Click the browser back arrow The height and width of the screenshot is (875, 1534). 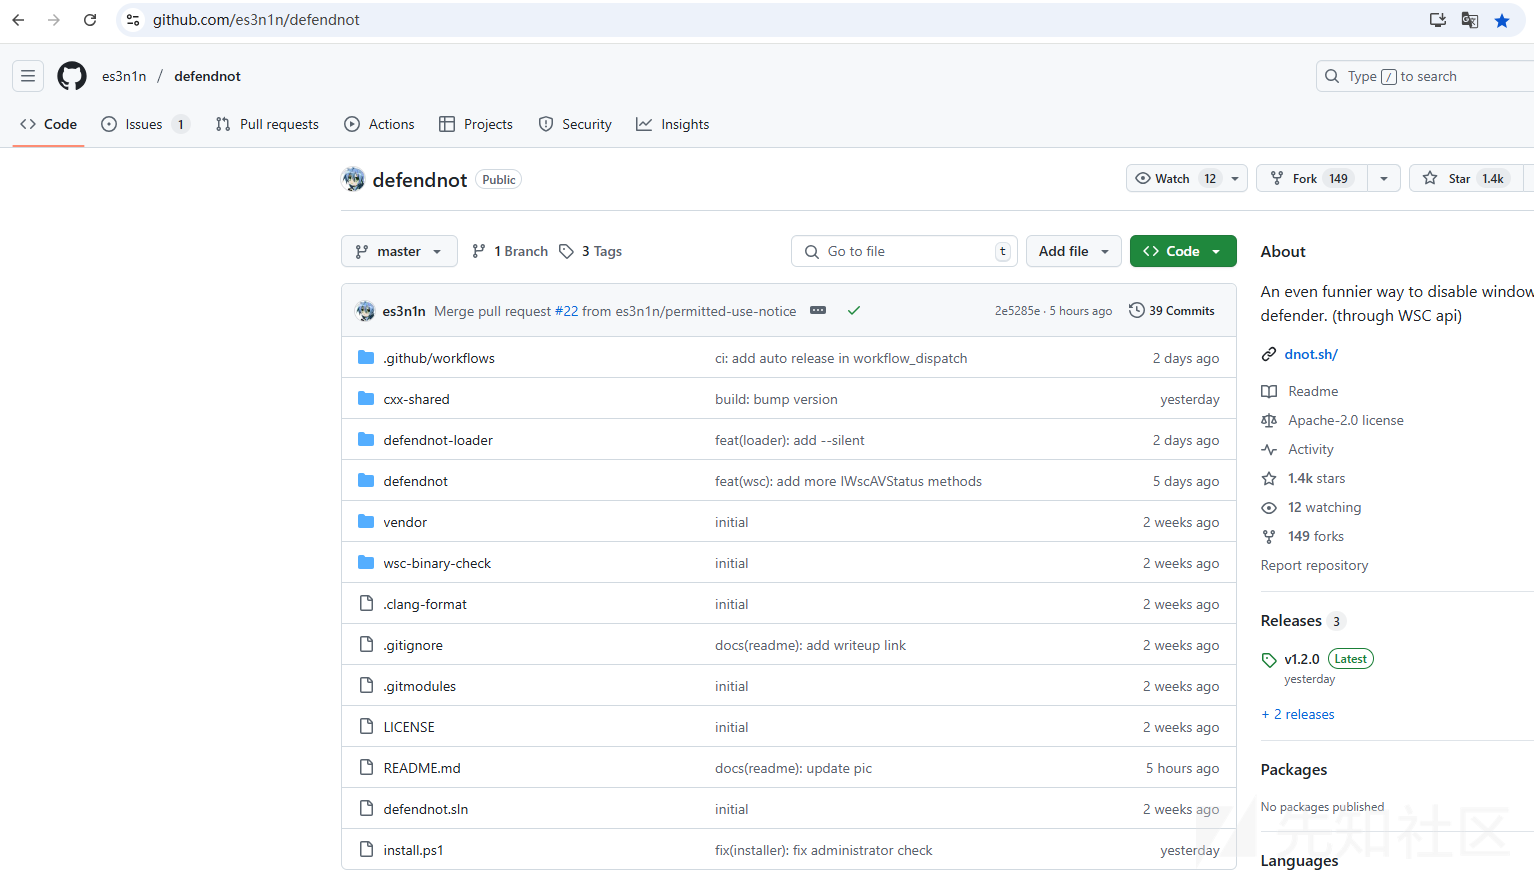[x=18, y=20]
